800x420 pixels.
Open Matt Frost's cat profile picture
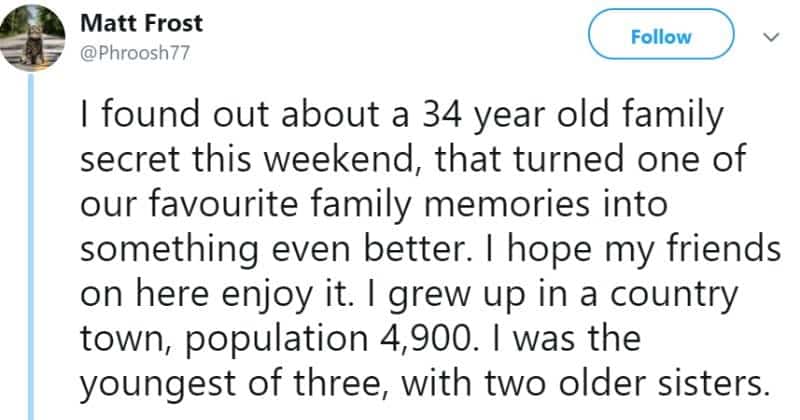[x=33, y=38]
